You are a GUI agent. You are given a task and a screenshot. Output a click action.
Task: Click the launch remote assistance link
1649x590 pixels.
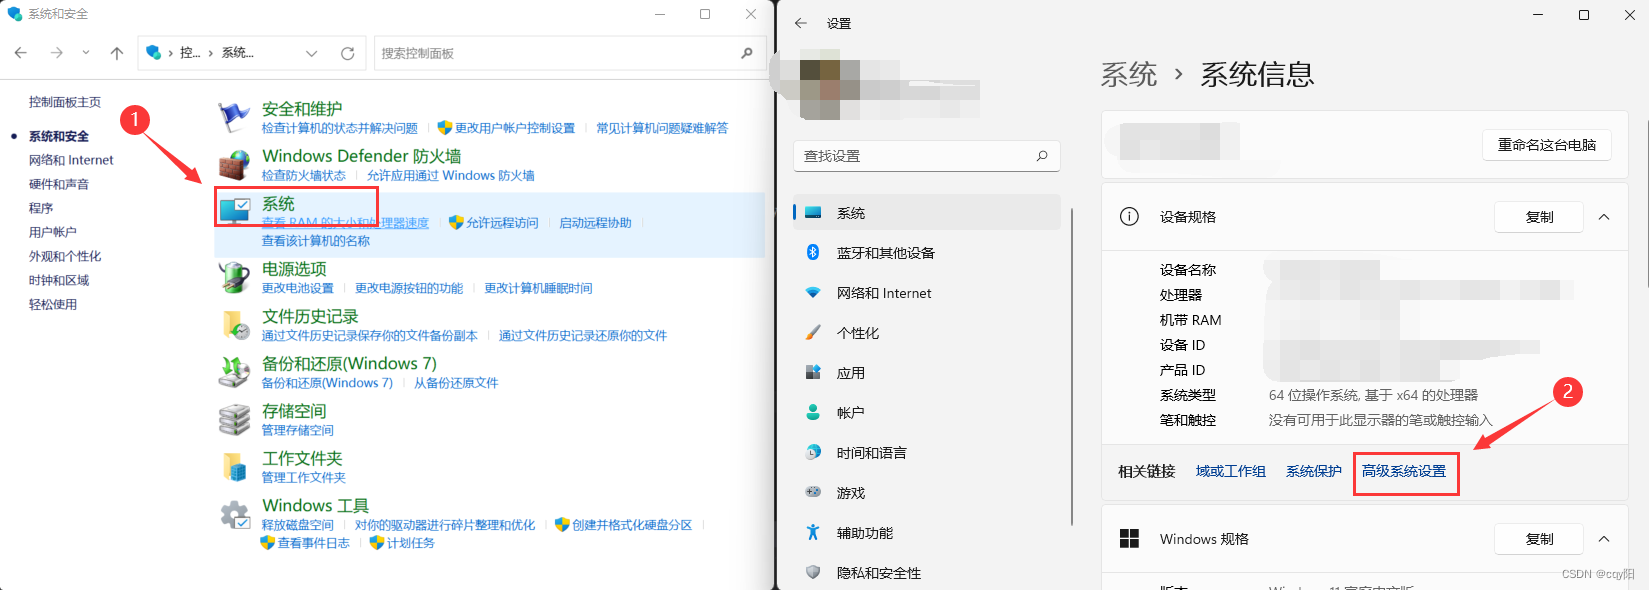tap(595, 223)
